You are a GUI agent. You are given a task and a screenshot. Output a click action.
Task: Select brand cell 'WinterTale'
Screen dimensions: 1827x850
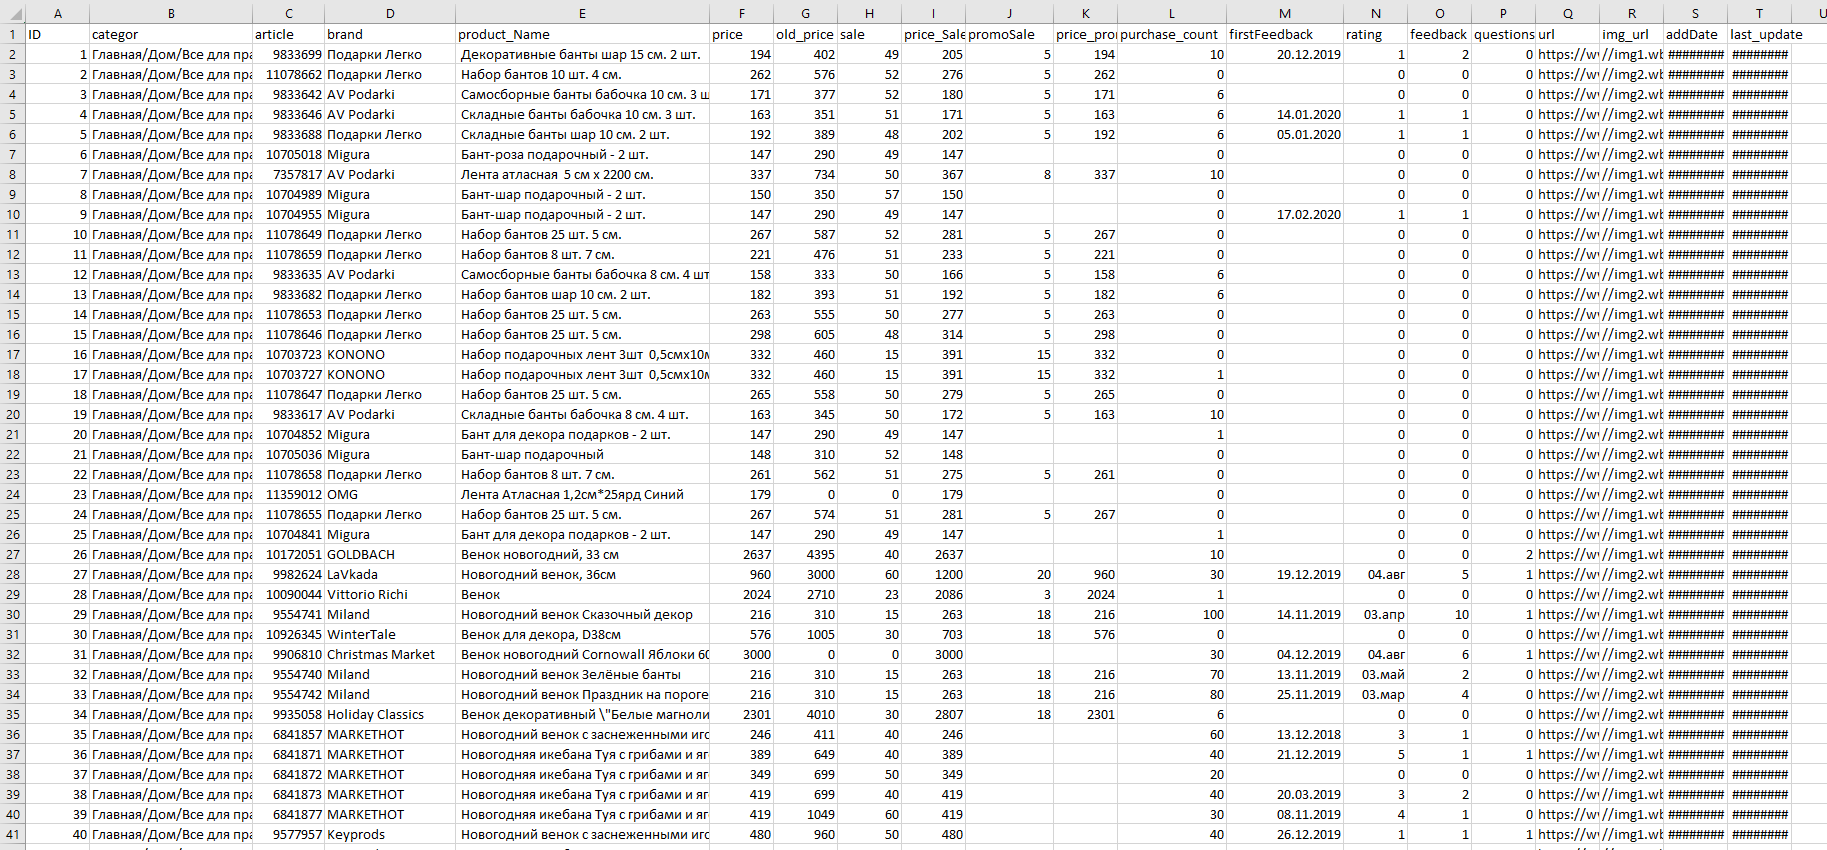click(x=390, y=634)
